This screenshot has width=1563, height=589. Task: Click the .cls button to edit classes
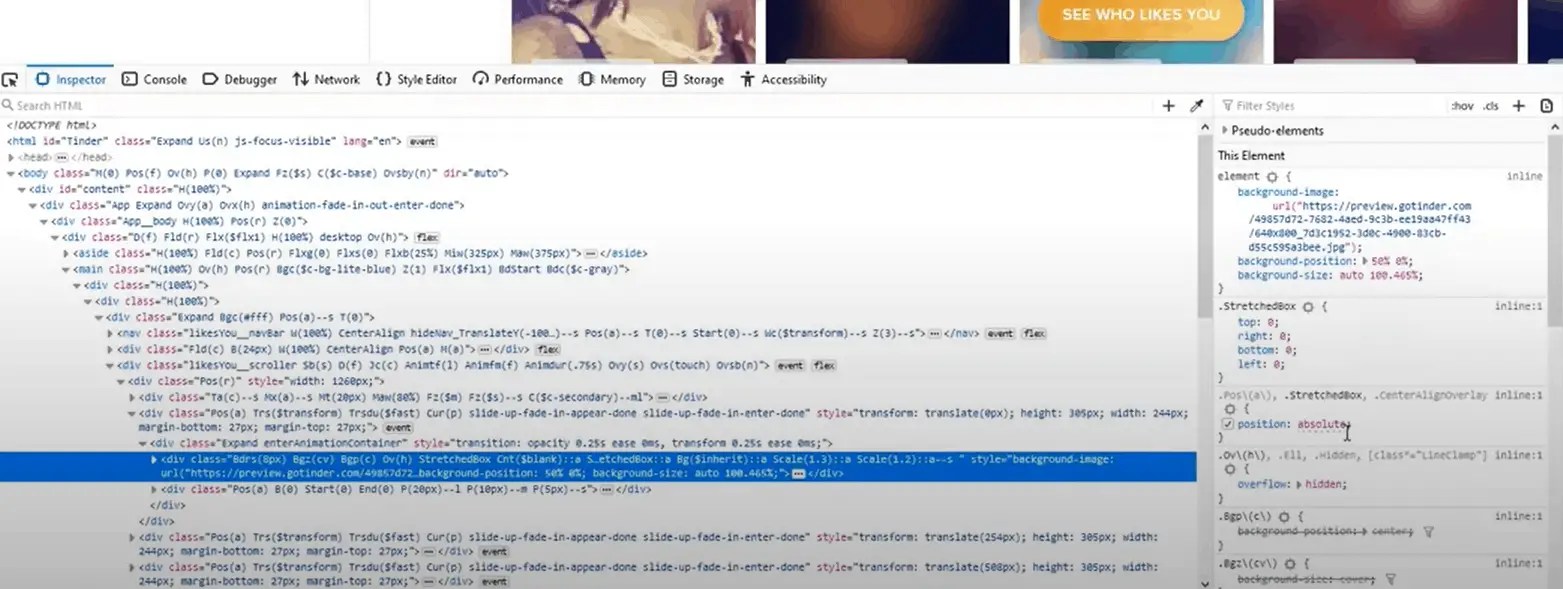click(x=1491, y=105)
